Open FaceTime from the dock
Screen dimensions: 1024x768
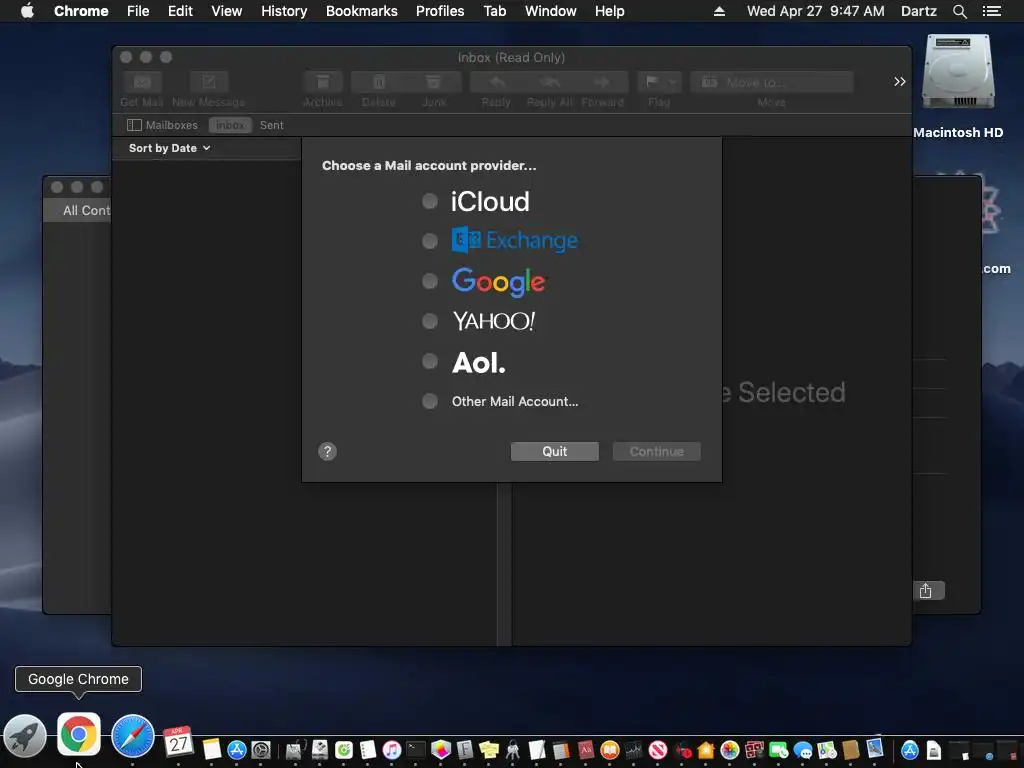(778, 750)
